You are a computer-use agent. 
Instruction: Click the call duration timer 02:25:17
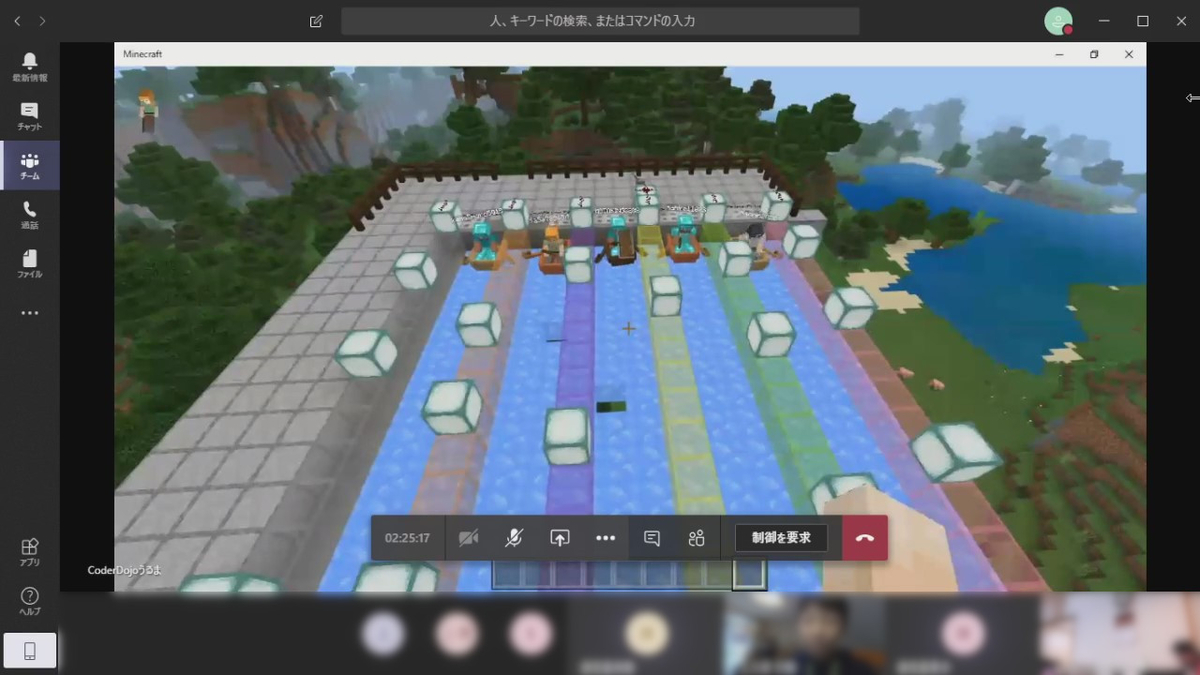pos(407,538)
